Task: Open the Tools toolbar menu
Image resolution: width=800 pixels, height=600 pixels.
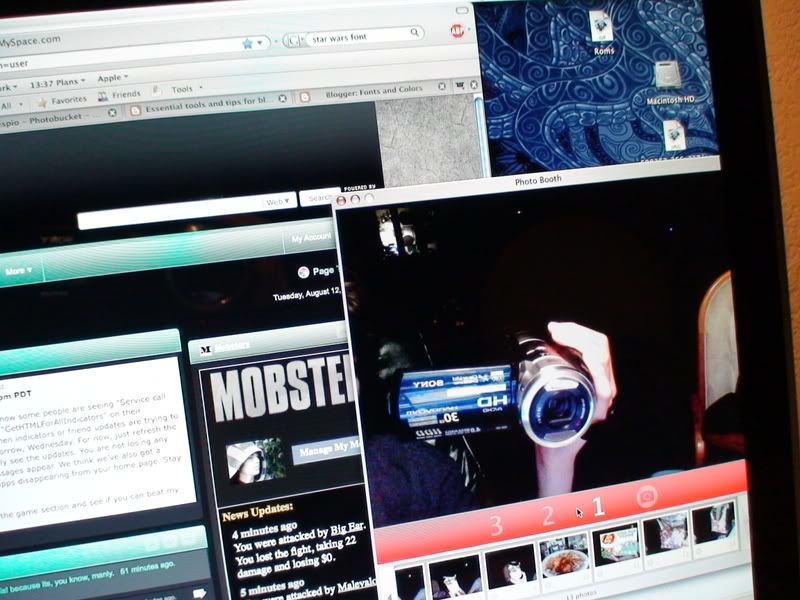Action: pos(185,89)
